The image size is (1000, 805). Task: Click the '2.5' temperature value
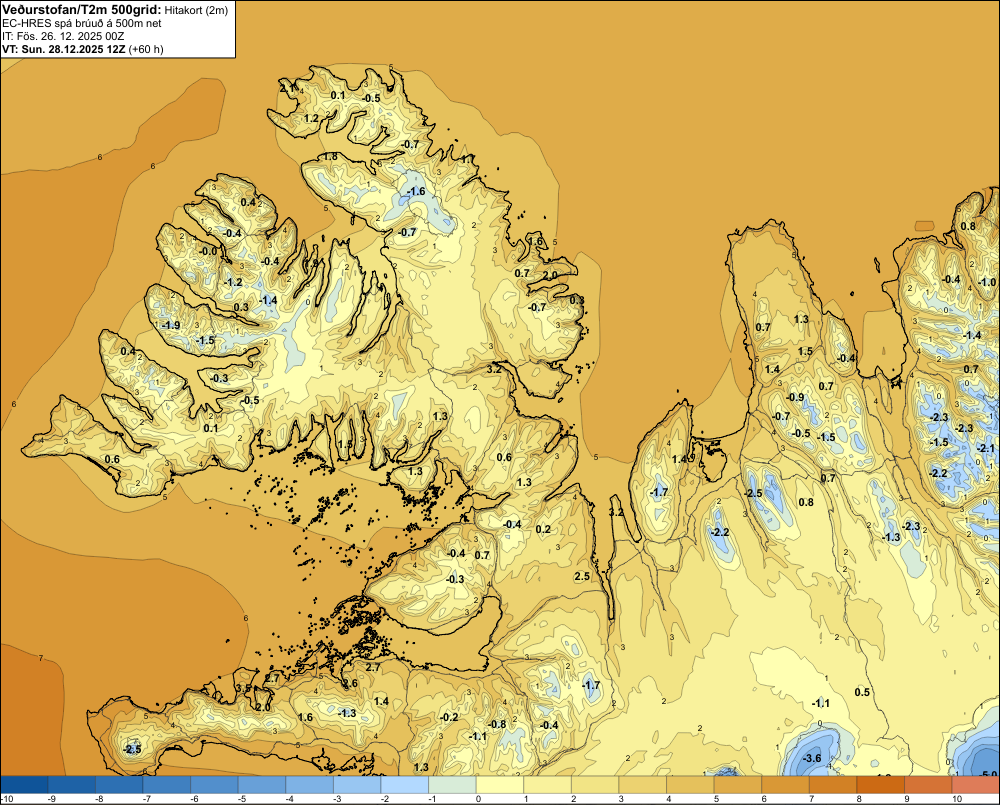(x=582, y=576)
